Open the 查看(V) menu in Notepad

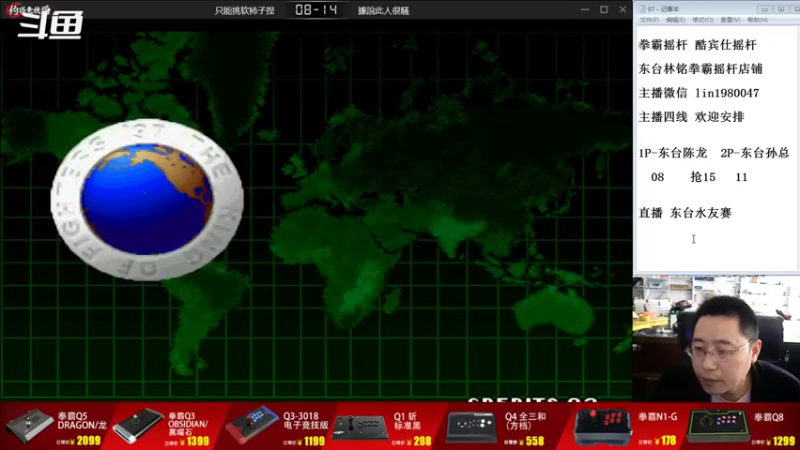click(730, 20)
